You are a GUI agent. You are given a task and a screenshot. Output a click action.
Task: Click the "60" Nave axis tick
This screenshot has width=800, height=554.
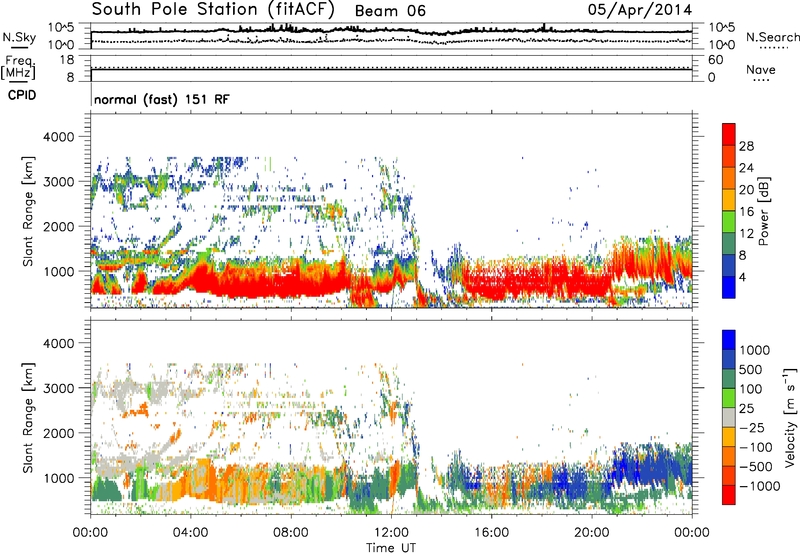(x=715, y=60)
